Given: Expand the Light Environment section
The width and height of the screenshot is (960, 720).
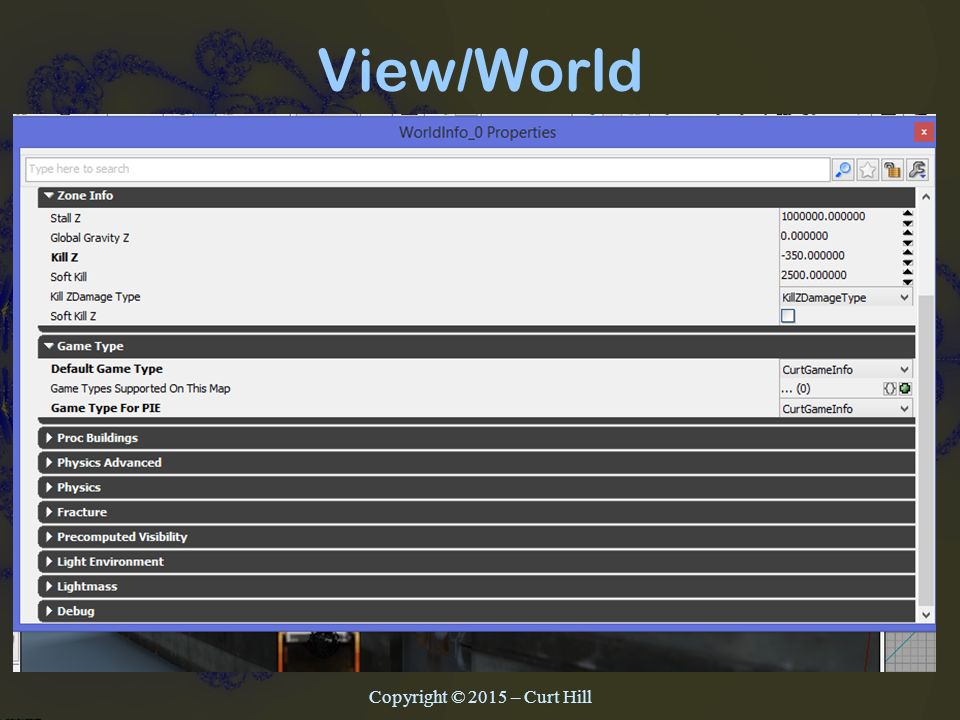Looking at the screenshot, I should [476, 561].
